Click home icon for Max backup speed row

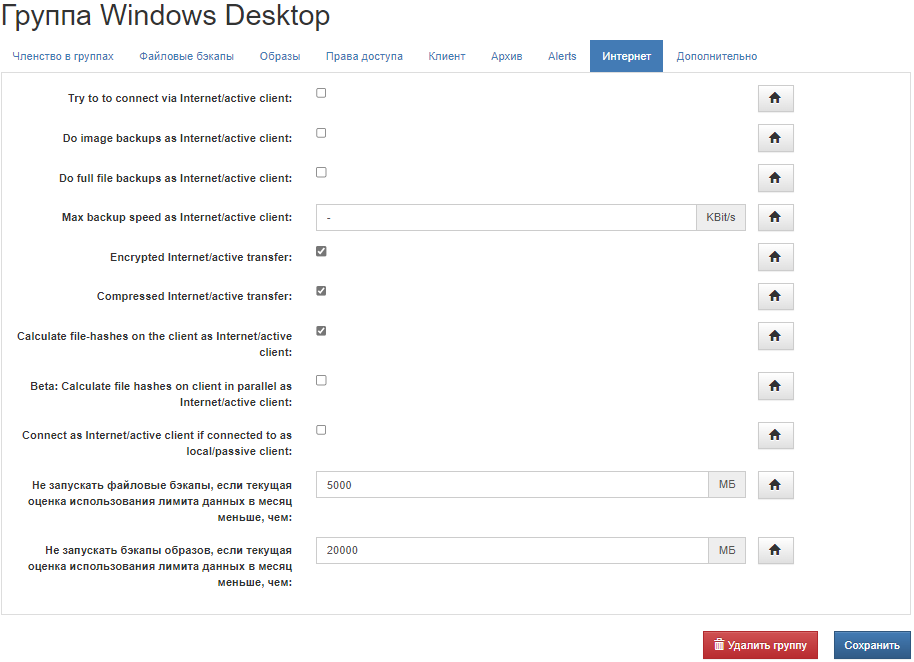click(775, 217)
